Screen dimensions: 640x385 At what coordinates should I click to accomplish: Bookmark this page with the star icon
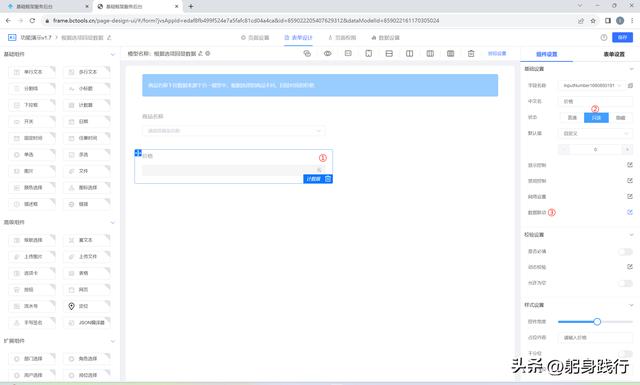tap(593, 20)
